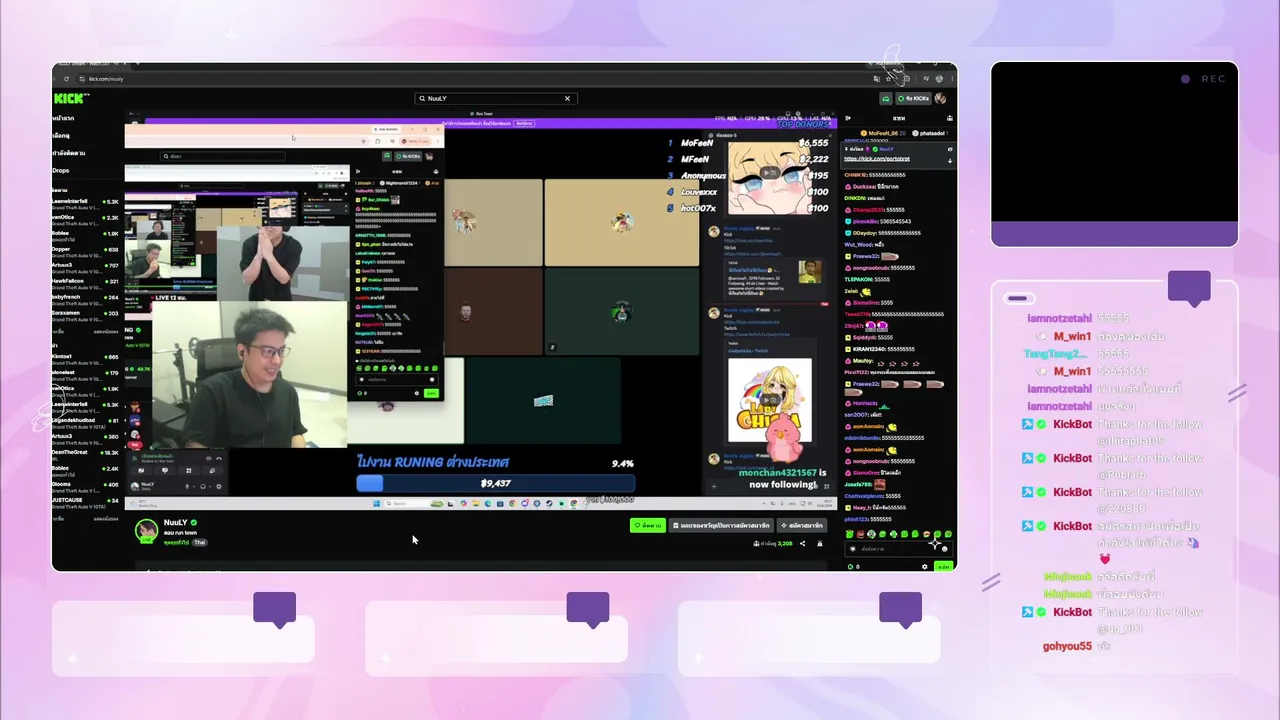1280x720 pixels.
Task: Click username Chathwatpleum in chat
Action: pos(863,496)
